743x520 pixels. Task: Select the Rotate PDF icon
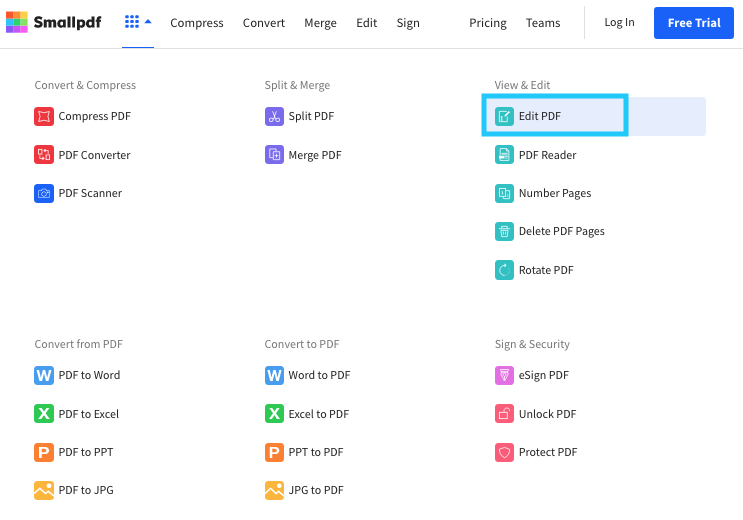504,270
